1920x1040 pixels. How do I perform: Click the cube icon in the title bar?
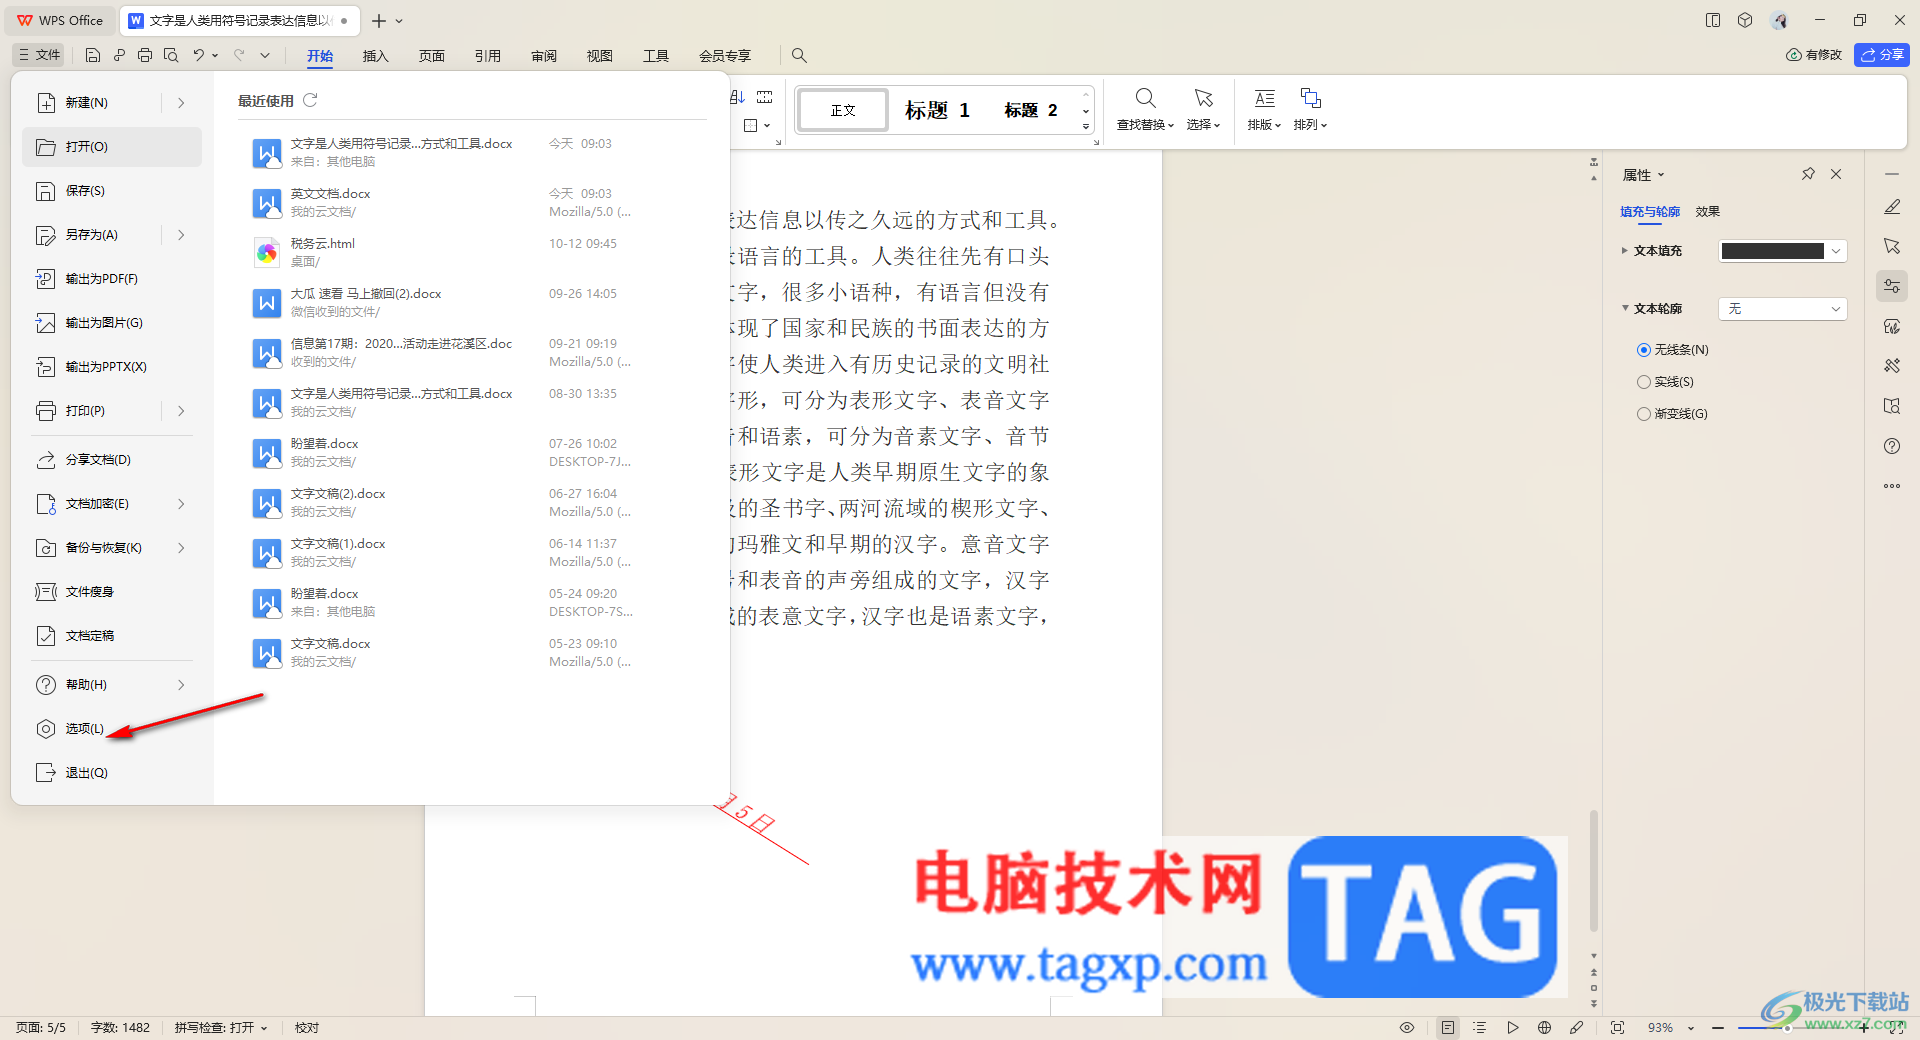(x=1745, y=20)
